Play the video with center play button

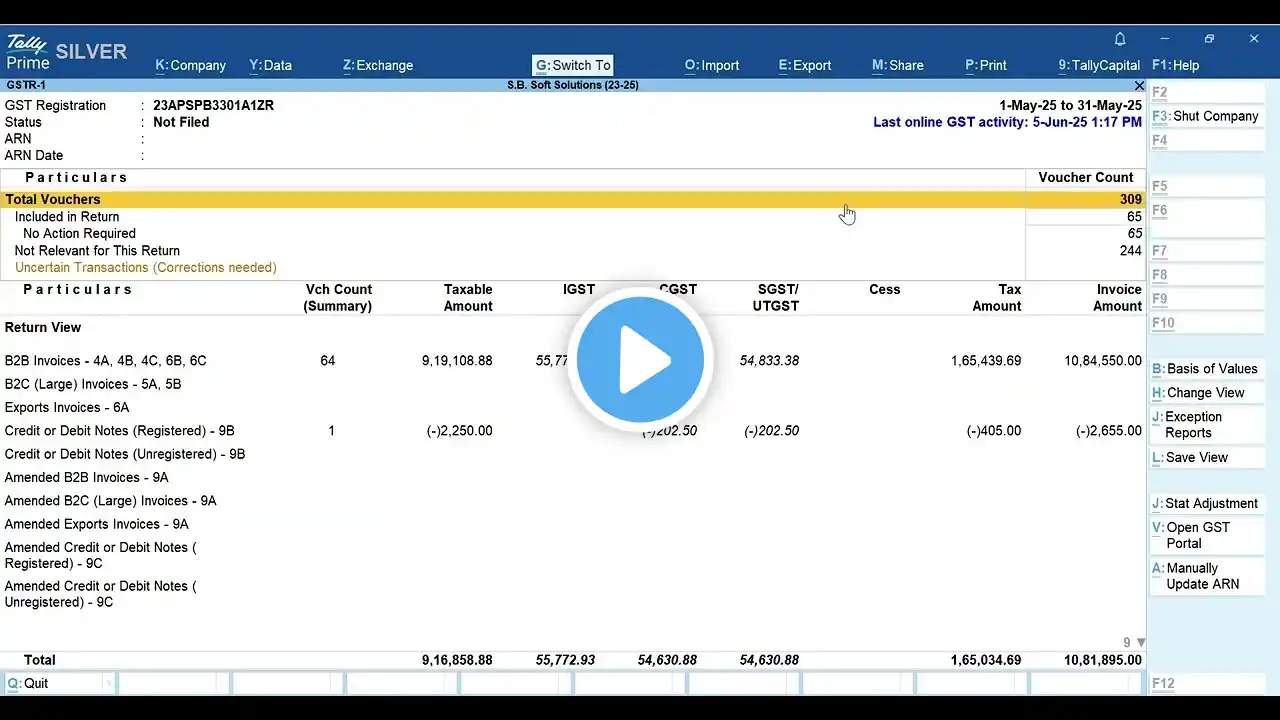point(640,360)
